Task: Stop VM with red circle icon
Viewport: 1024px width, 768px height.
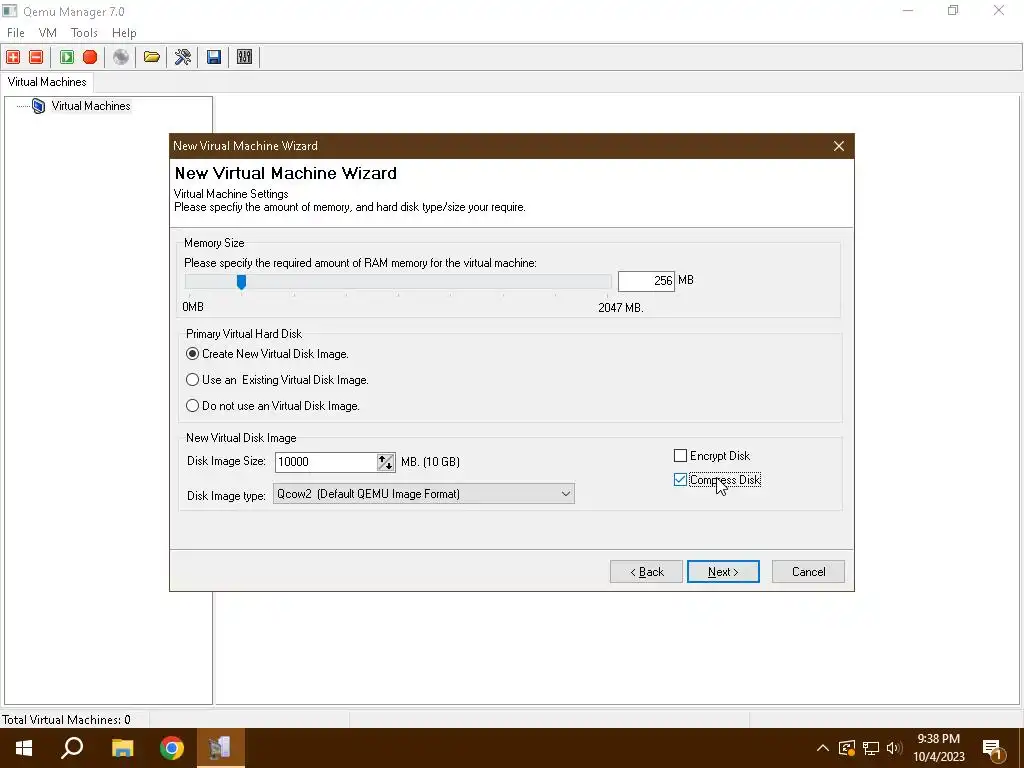Action: point(90,57)
